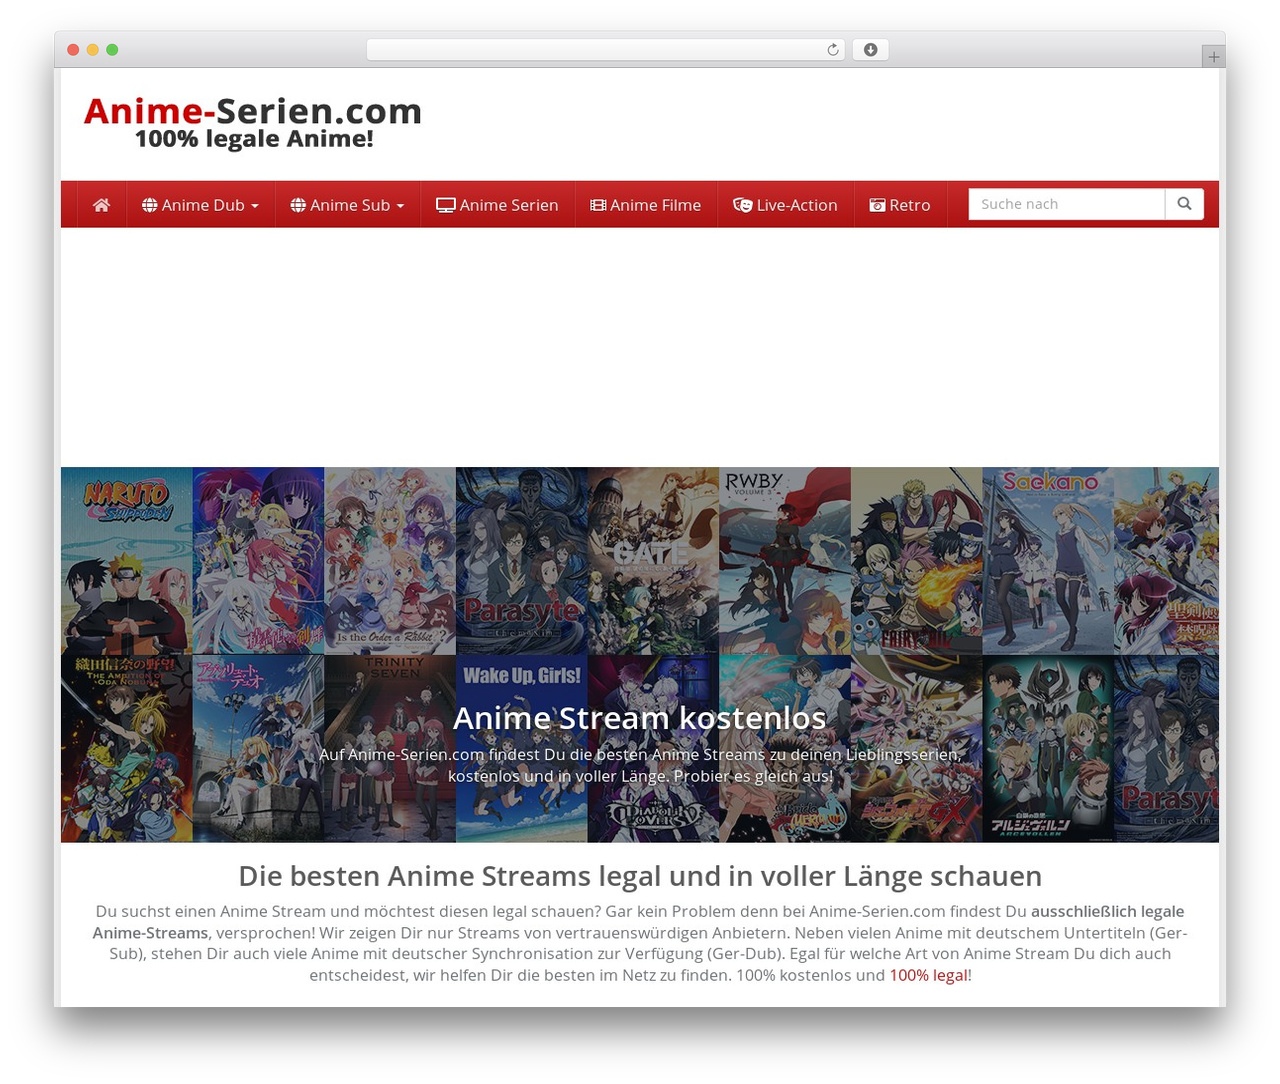Viewport: 1280px width, 1084px height.
Task: Click the 'Anime Stream kostenlos' heading
Action: [x=640, y=718]
